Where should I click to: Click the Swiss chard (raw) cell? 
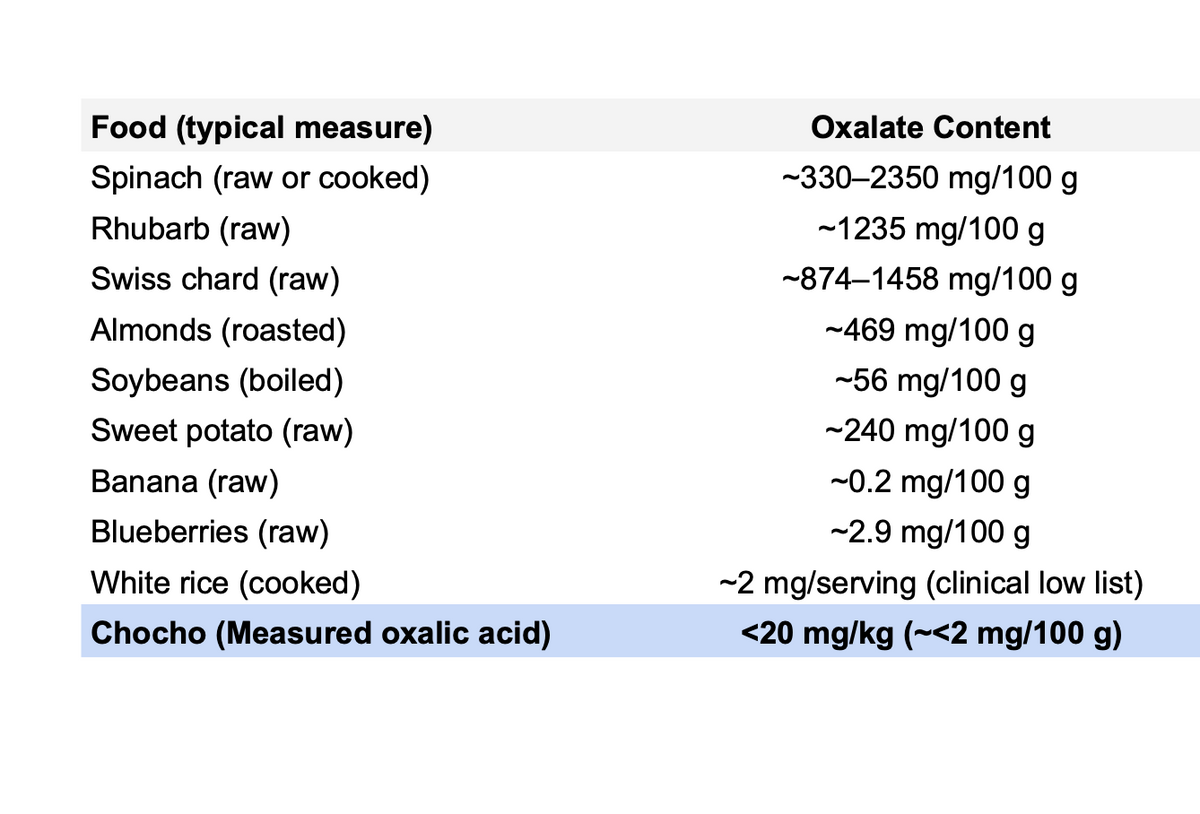pos(215,279)
